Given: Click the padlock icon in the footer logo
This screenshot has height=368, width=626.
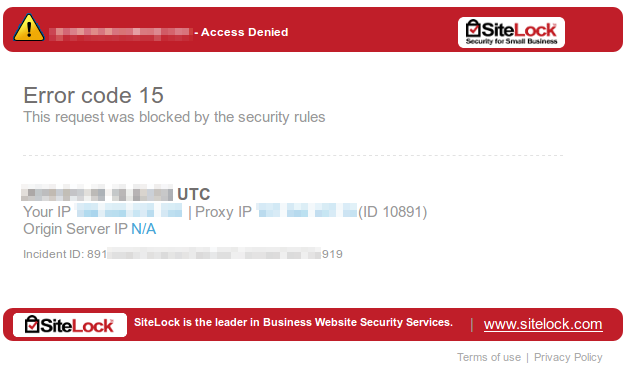Looking at the screenshot, I should point(32,324).
